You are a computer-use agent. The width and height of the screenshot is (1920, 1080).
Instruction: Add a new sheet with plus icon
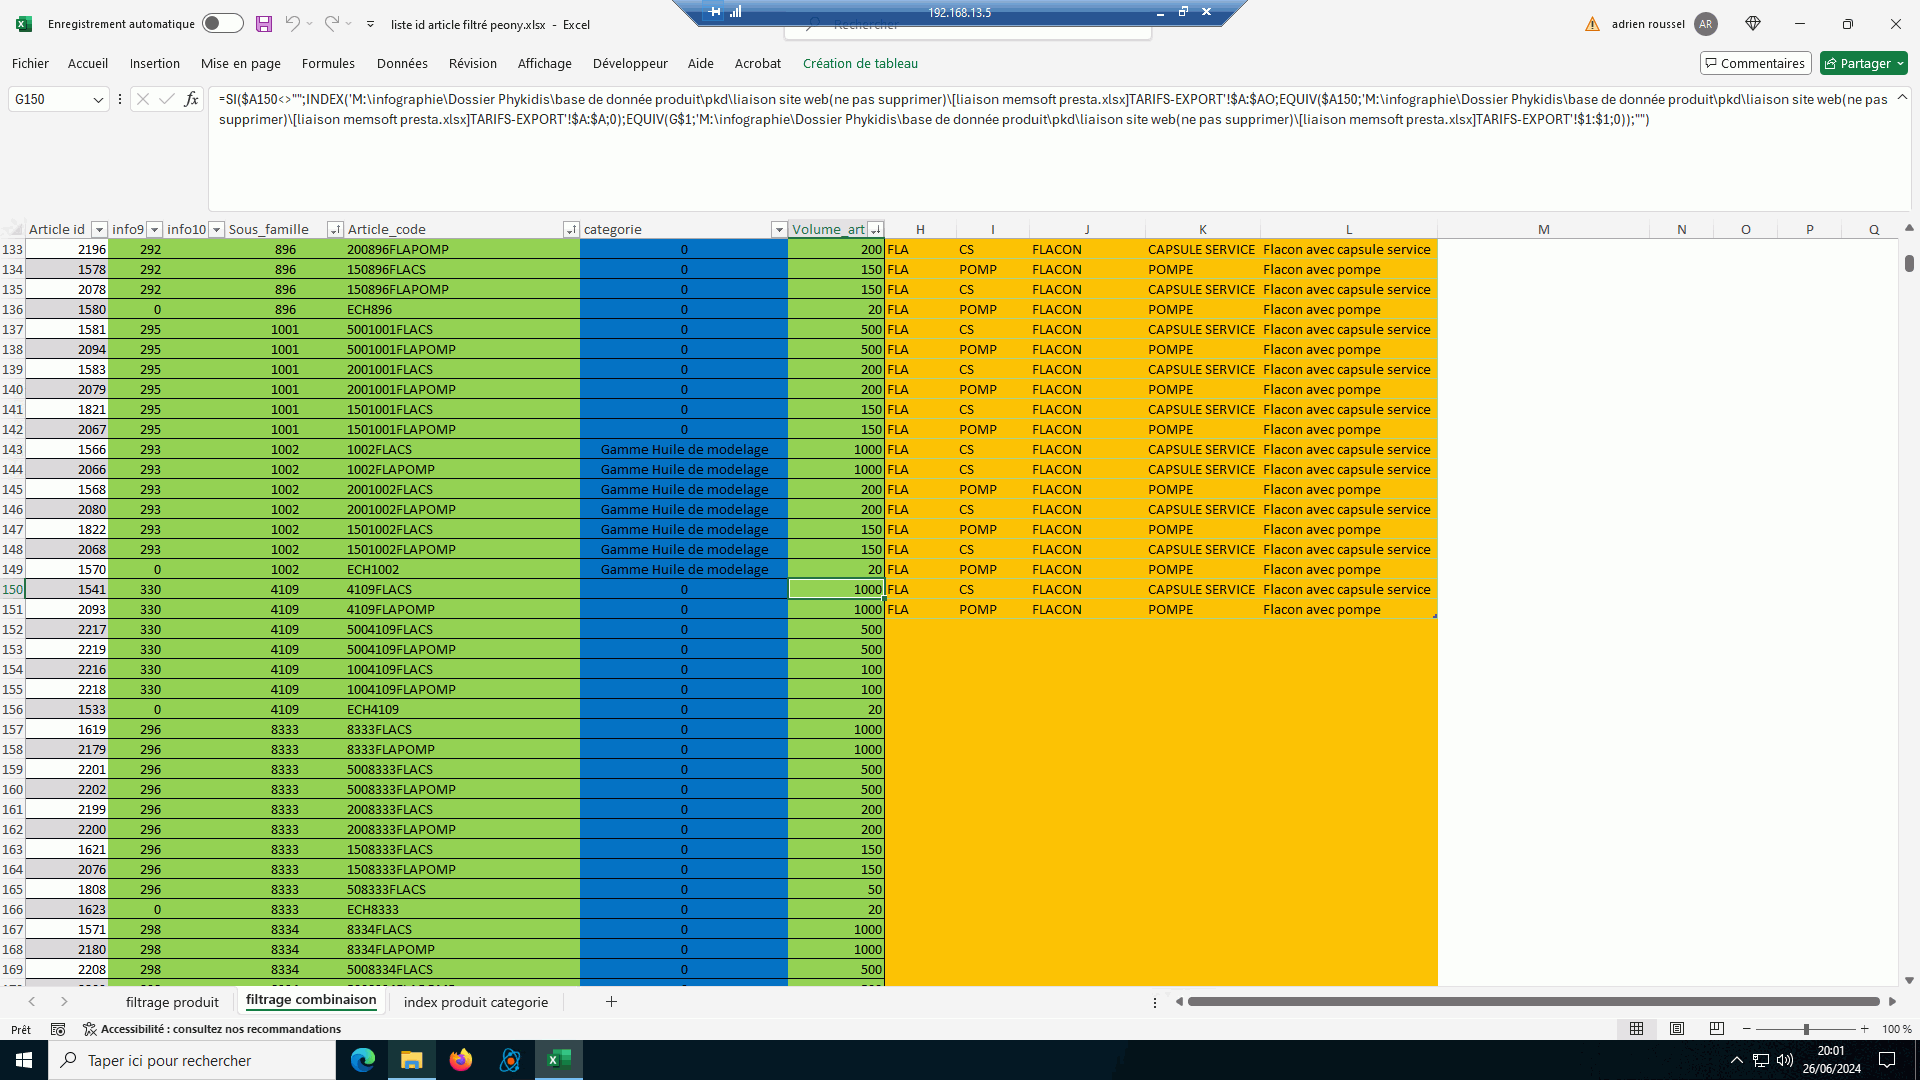(x=611, y=1002)
